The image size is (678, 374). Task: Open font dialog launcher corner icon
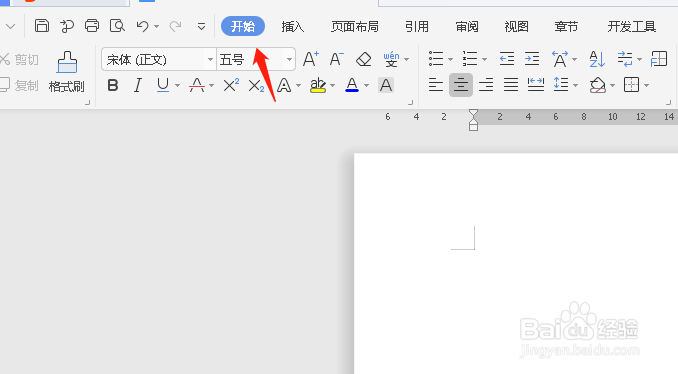click(x=410, y=103)
